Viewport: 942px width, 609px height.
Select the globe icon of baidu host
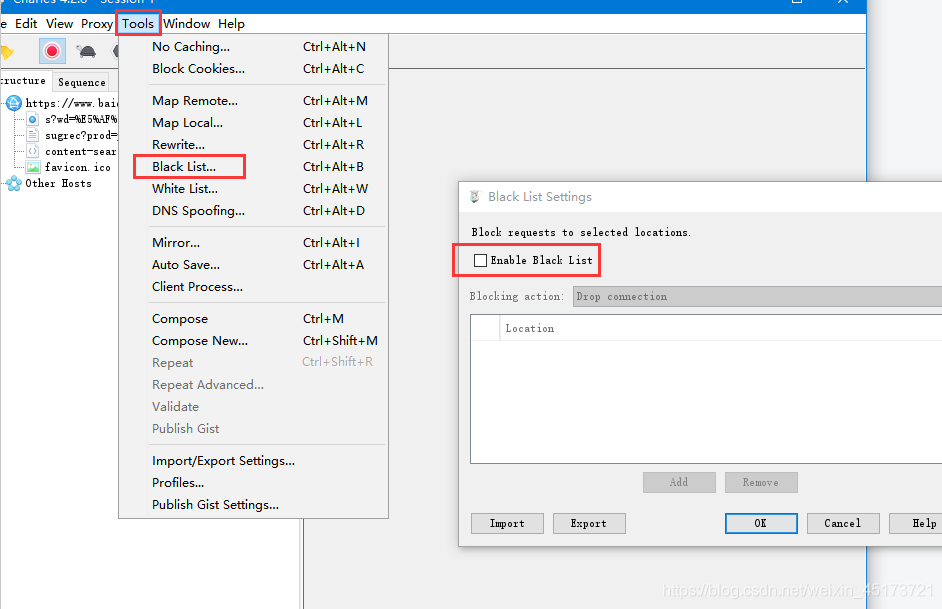pos(14,103)
